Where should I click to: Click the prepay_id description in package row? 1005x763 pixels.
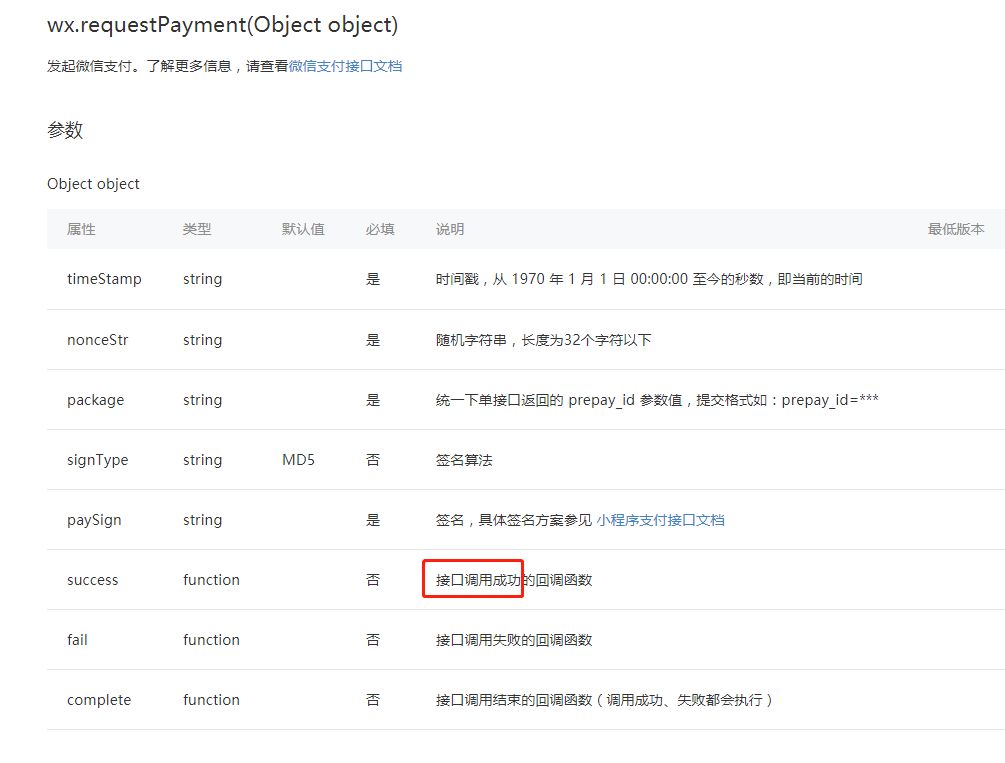click(x=657, y=400)
